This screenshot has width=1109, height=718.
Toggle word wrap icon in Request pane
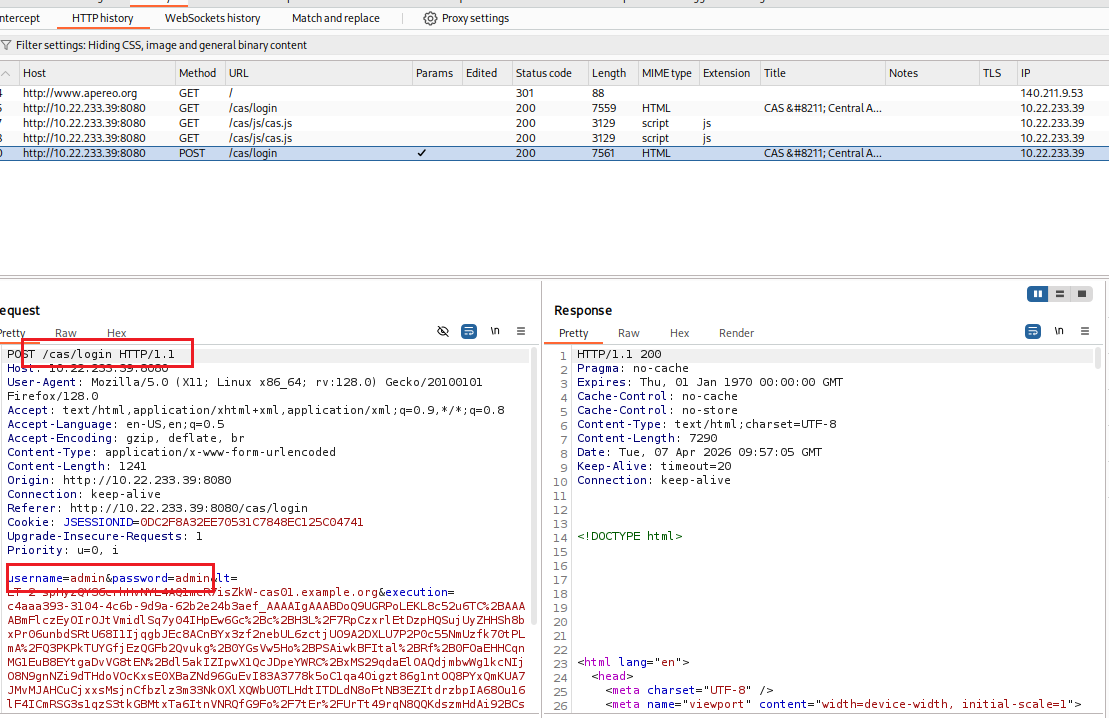[x=468, y=331]
